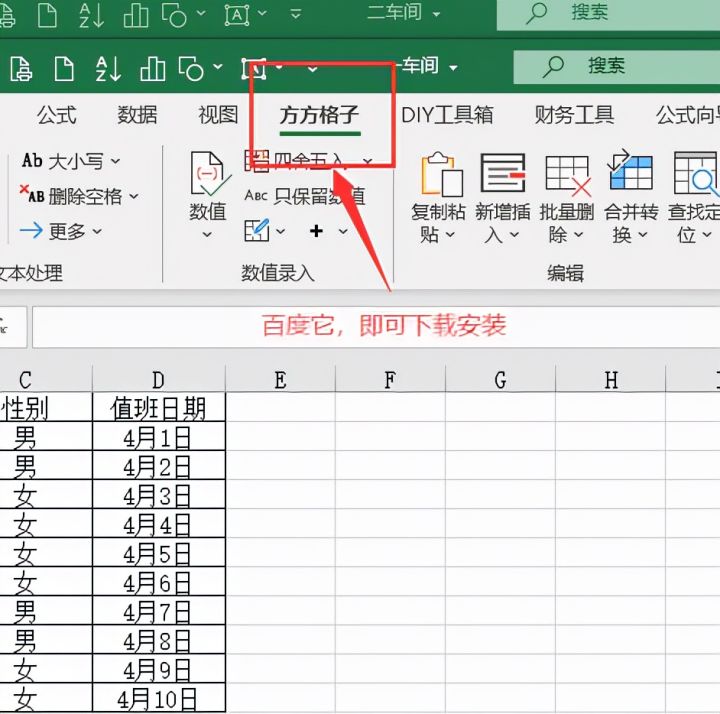Click shapes icon in lower quick-access row
720x714 pixels.
pos(191,69)
